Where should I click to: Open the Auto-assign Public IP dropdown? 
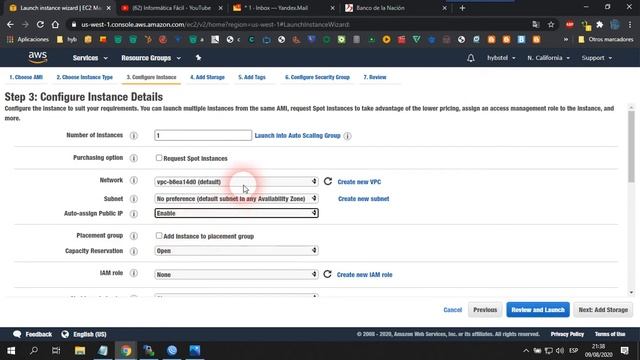pos(236,213)
